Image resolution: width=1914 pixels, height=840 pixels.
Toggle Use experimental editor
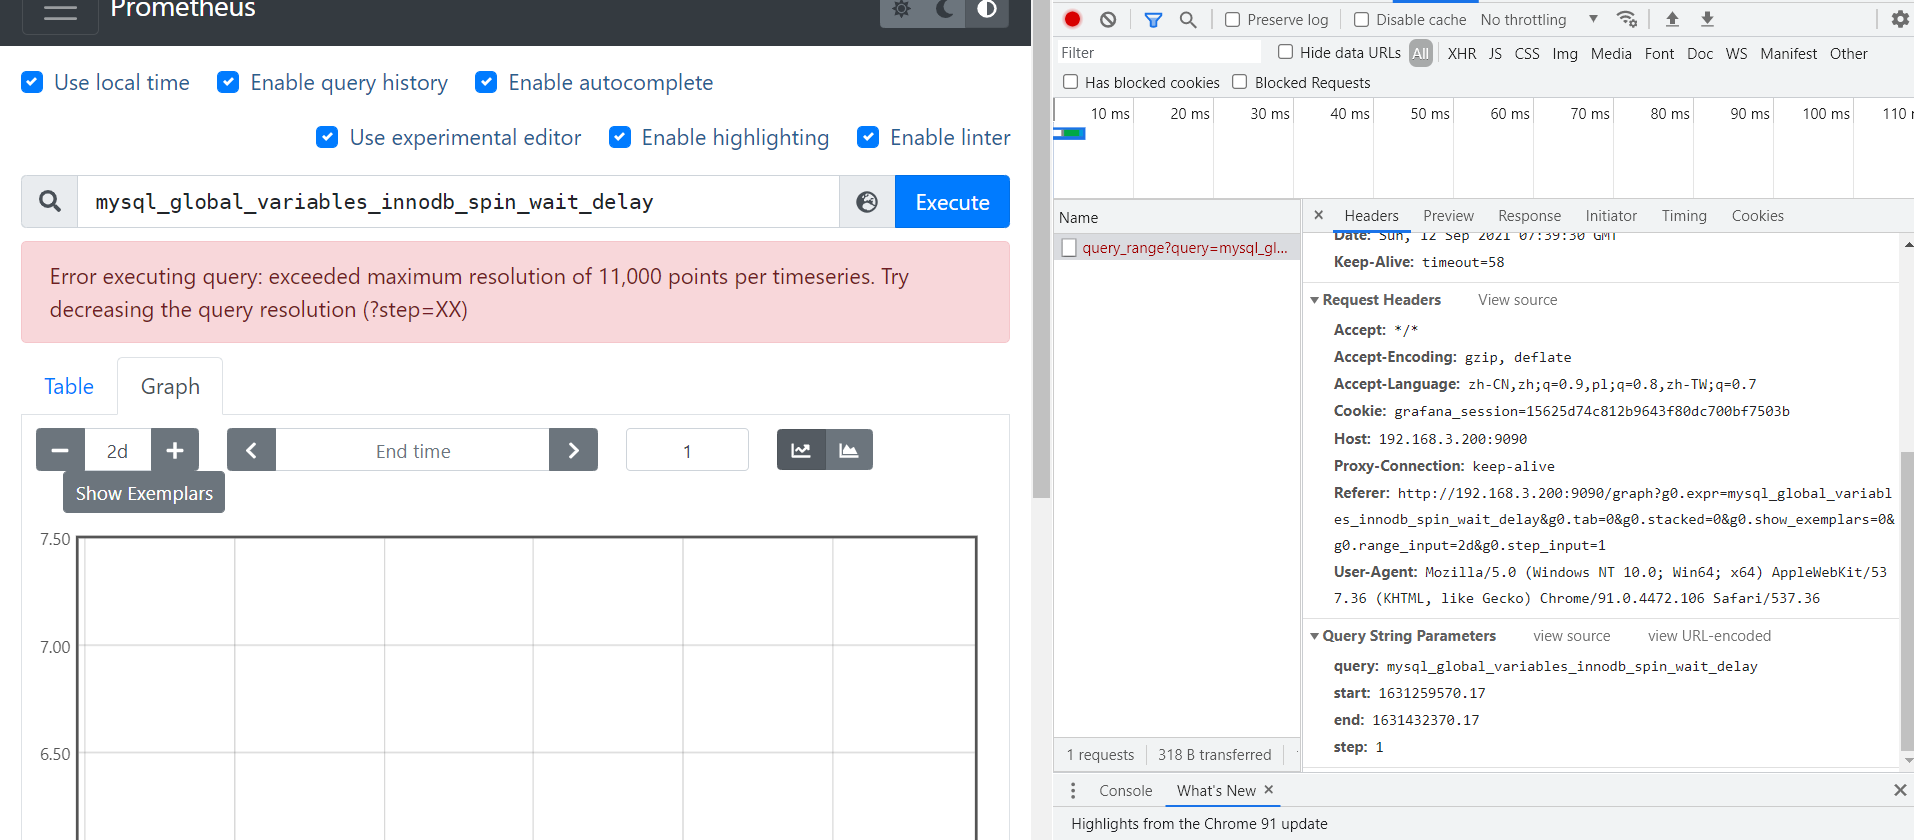tap(327, 137)
